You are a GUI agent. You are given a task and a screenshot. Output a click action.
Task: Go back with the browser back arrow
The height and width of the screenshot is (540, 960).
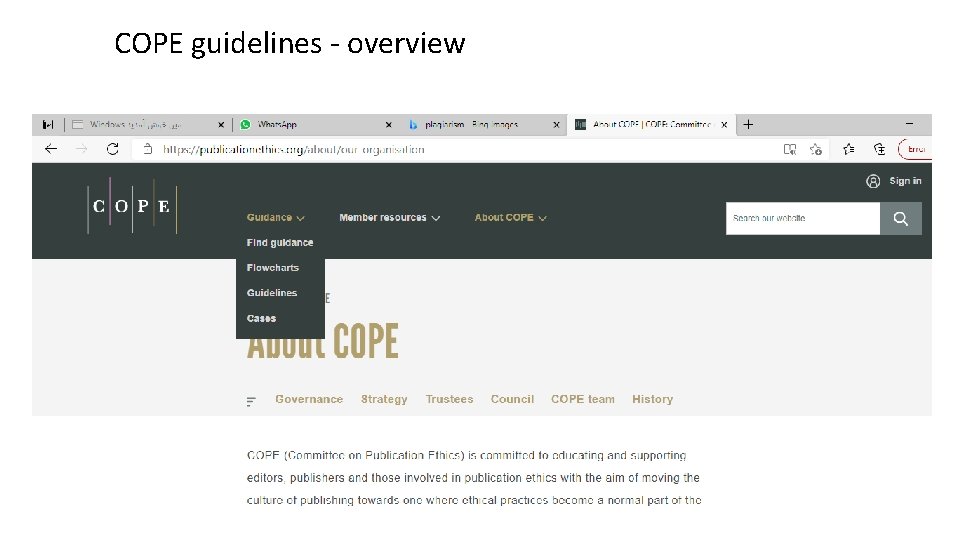(51, 149)
